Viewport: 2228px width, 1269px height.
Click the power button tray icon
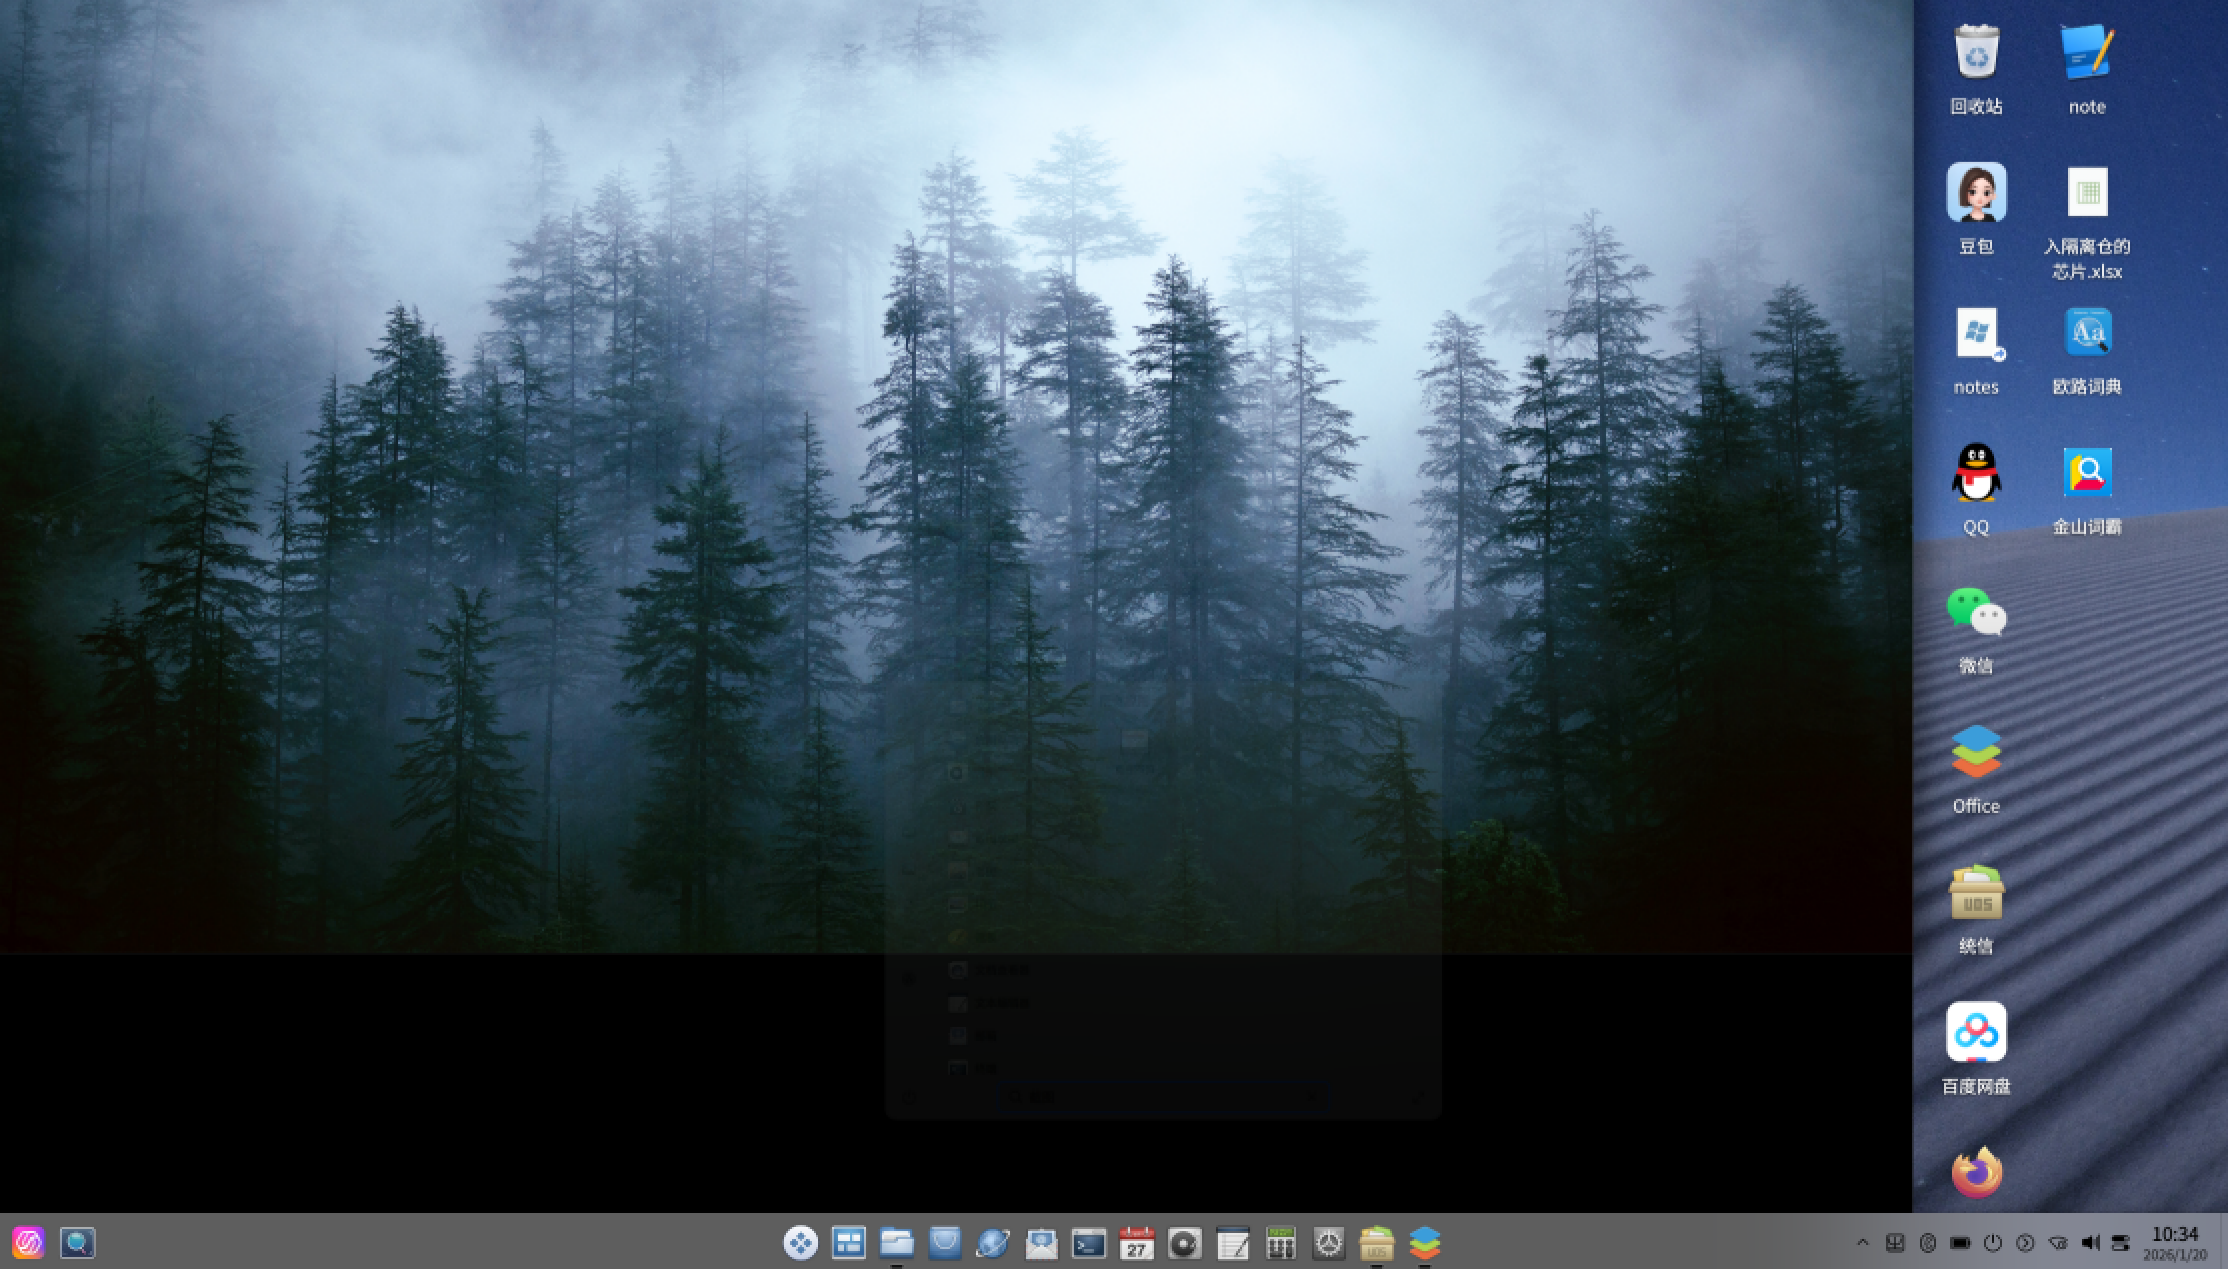[x=1993, y=1243]
